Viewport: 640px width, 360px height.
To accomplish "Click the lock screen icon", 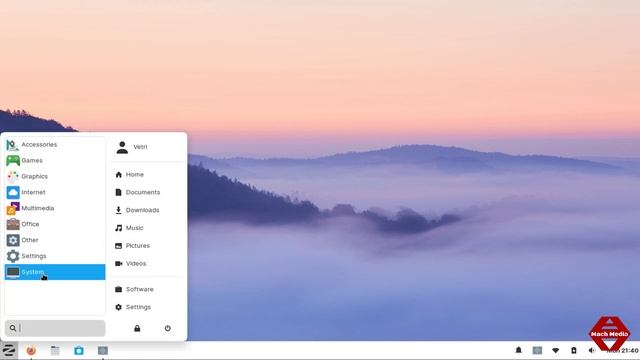I will pos(137,328).
